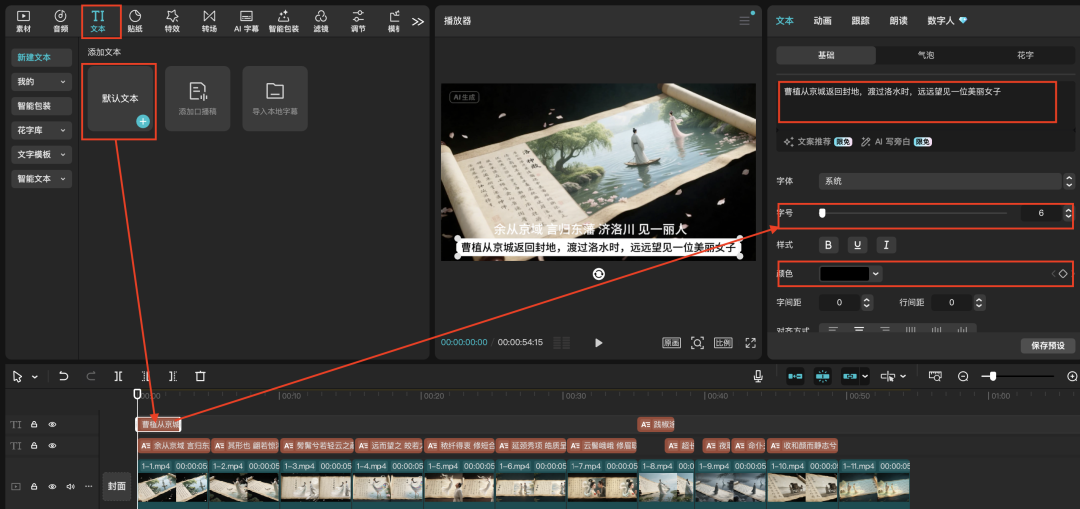Open the 特效 effects tab
Image resolution: width=1080 pixels, height=509 pixels.
(172, 21)
